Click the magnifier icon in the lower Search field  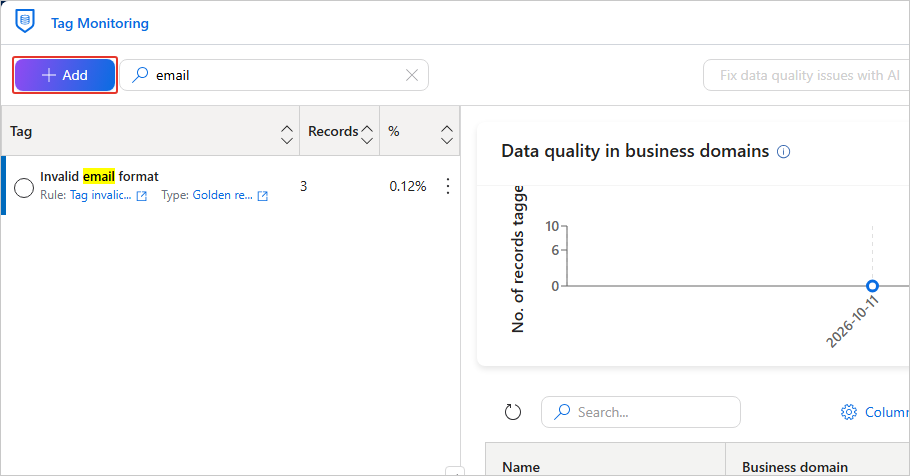pyautogui.click(x=562, y=412)
